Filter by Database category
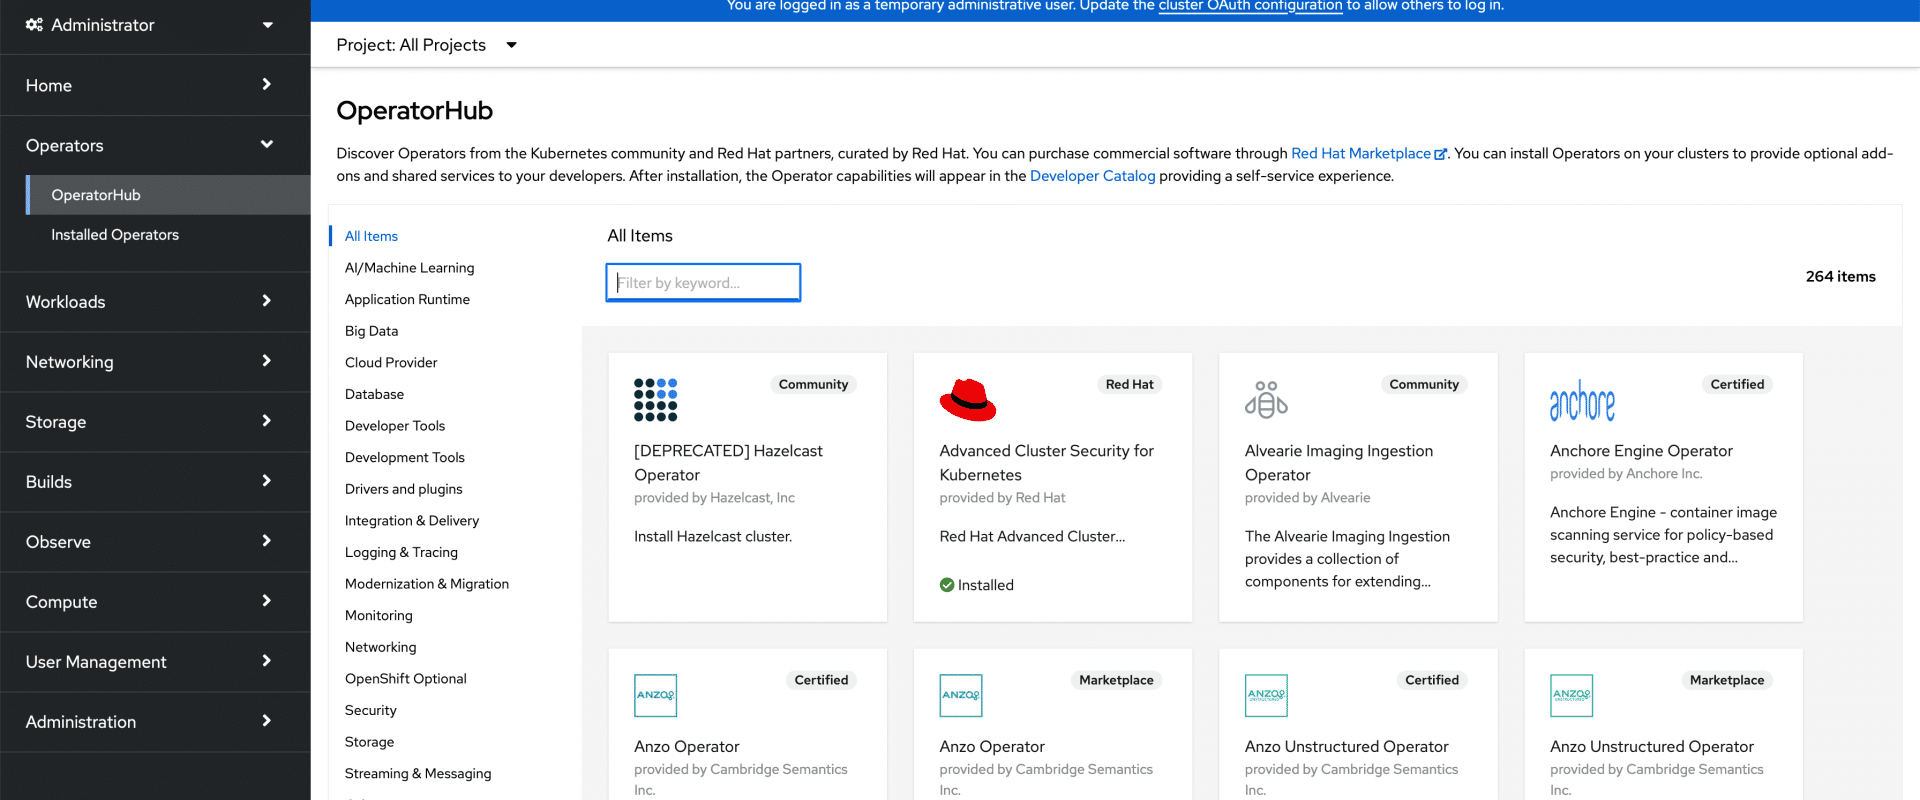The height and width of the screenshot is (800, 1920). pos(374,394)
